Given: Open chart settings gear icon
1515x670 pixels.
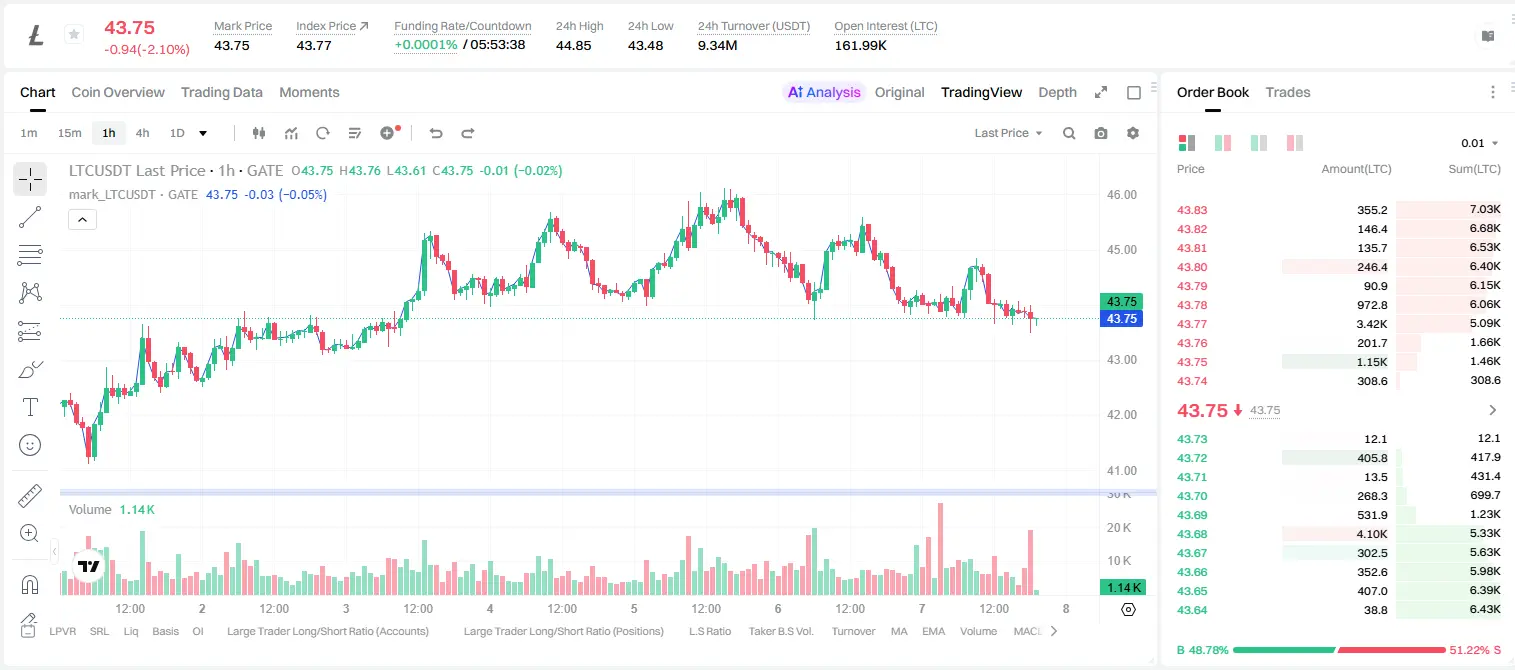Looking at the screenshot, I should [x=1133, y=133].
